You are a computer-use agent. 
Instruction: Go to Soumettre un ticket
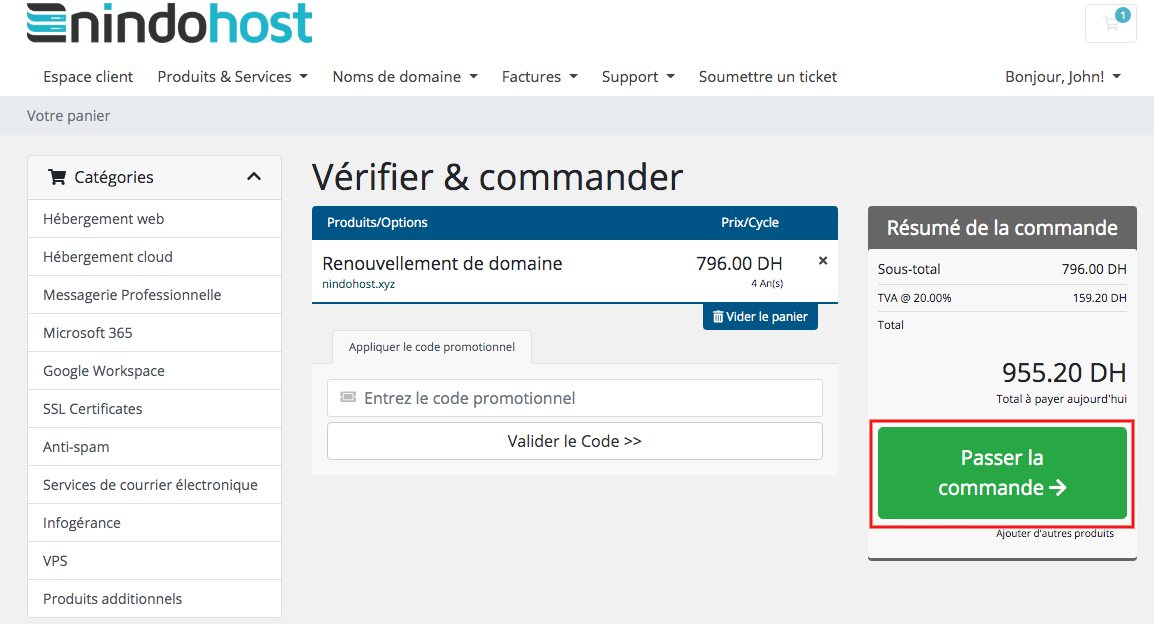(x=768, y=77)
